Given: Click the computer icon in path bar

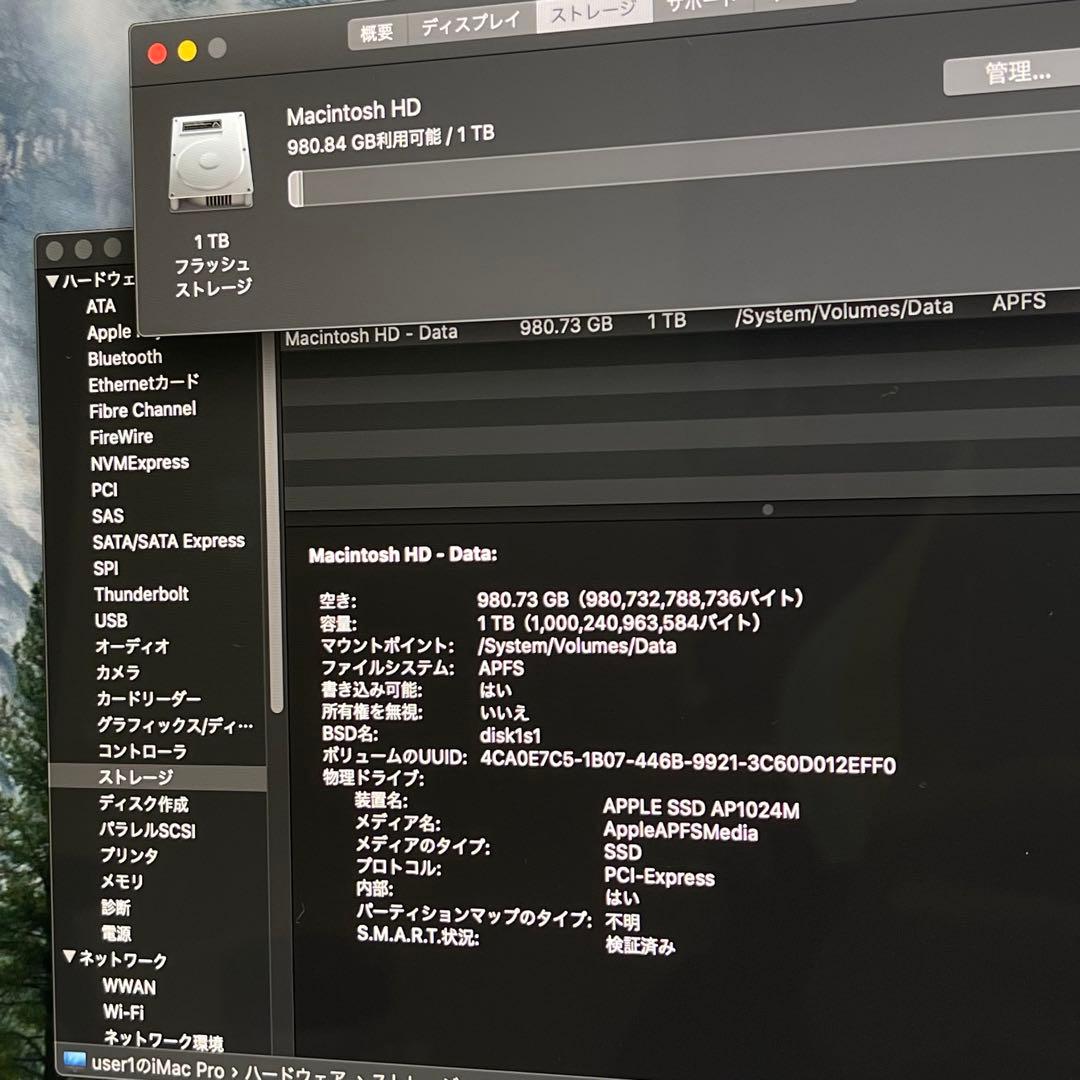Looking at the screenshot, I should [x=74, y=1059].
